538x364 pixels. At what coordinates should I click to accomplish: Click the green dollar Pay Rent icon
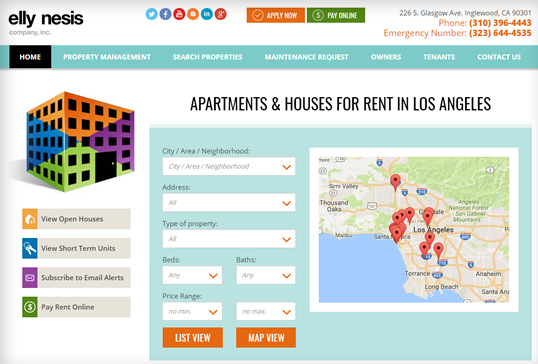point(30,307)
